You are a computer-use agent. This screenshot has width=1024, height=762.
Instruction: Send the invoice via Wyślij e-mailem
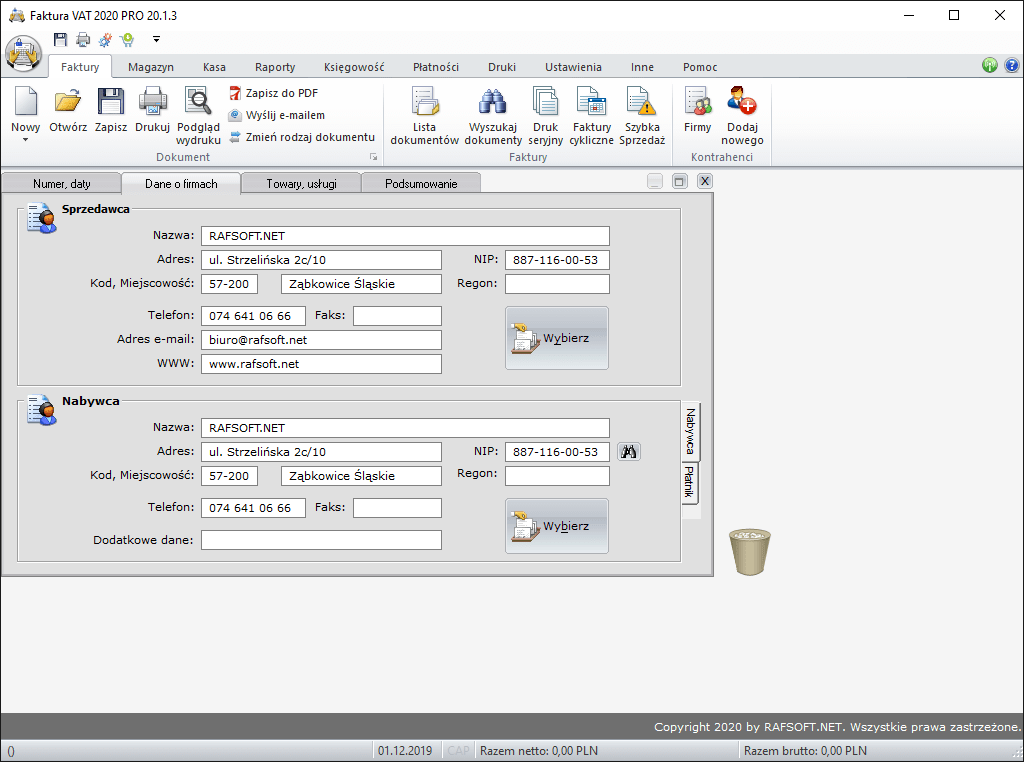pos(277,115)
